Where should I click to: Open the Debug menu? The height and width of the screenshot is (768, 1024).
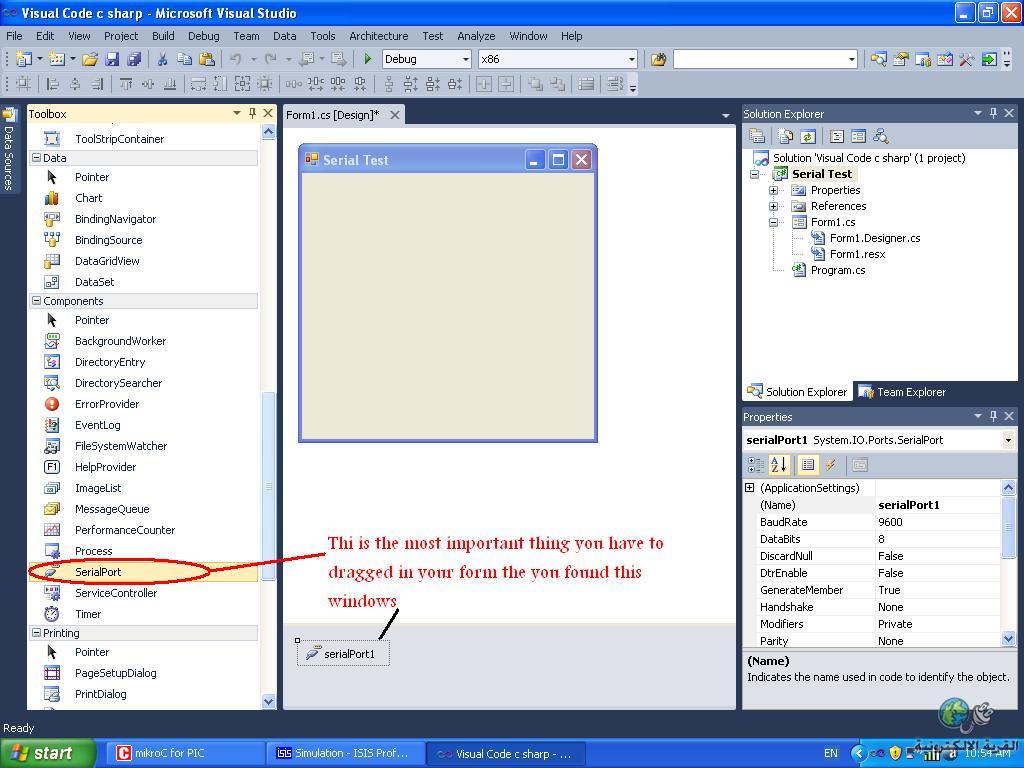click(204, 36)
